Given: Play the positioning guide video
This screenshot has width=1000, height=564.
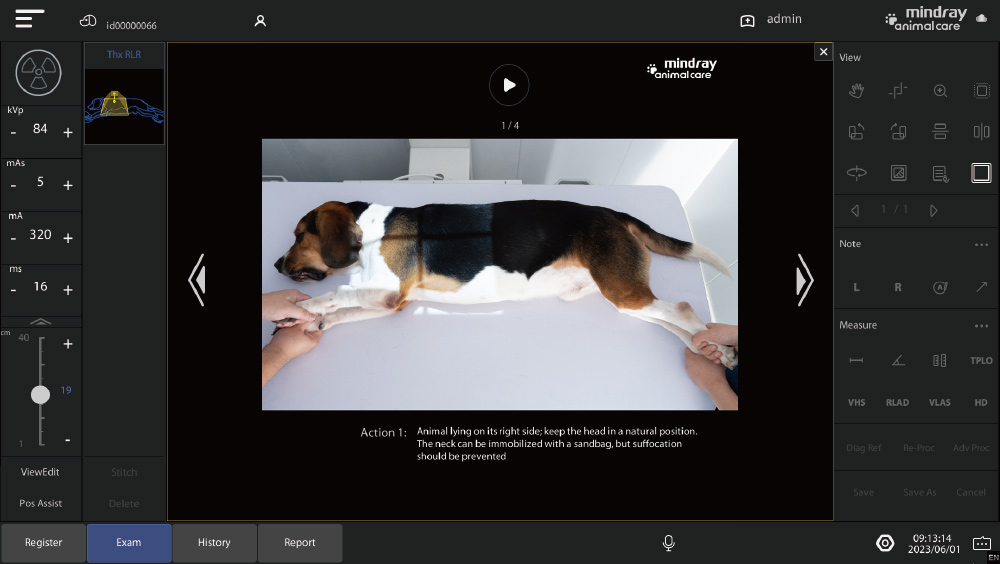Looking at the screenshot, I should (509, 85).
